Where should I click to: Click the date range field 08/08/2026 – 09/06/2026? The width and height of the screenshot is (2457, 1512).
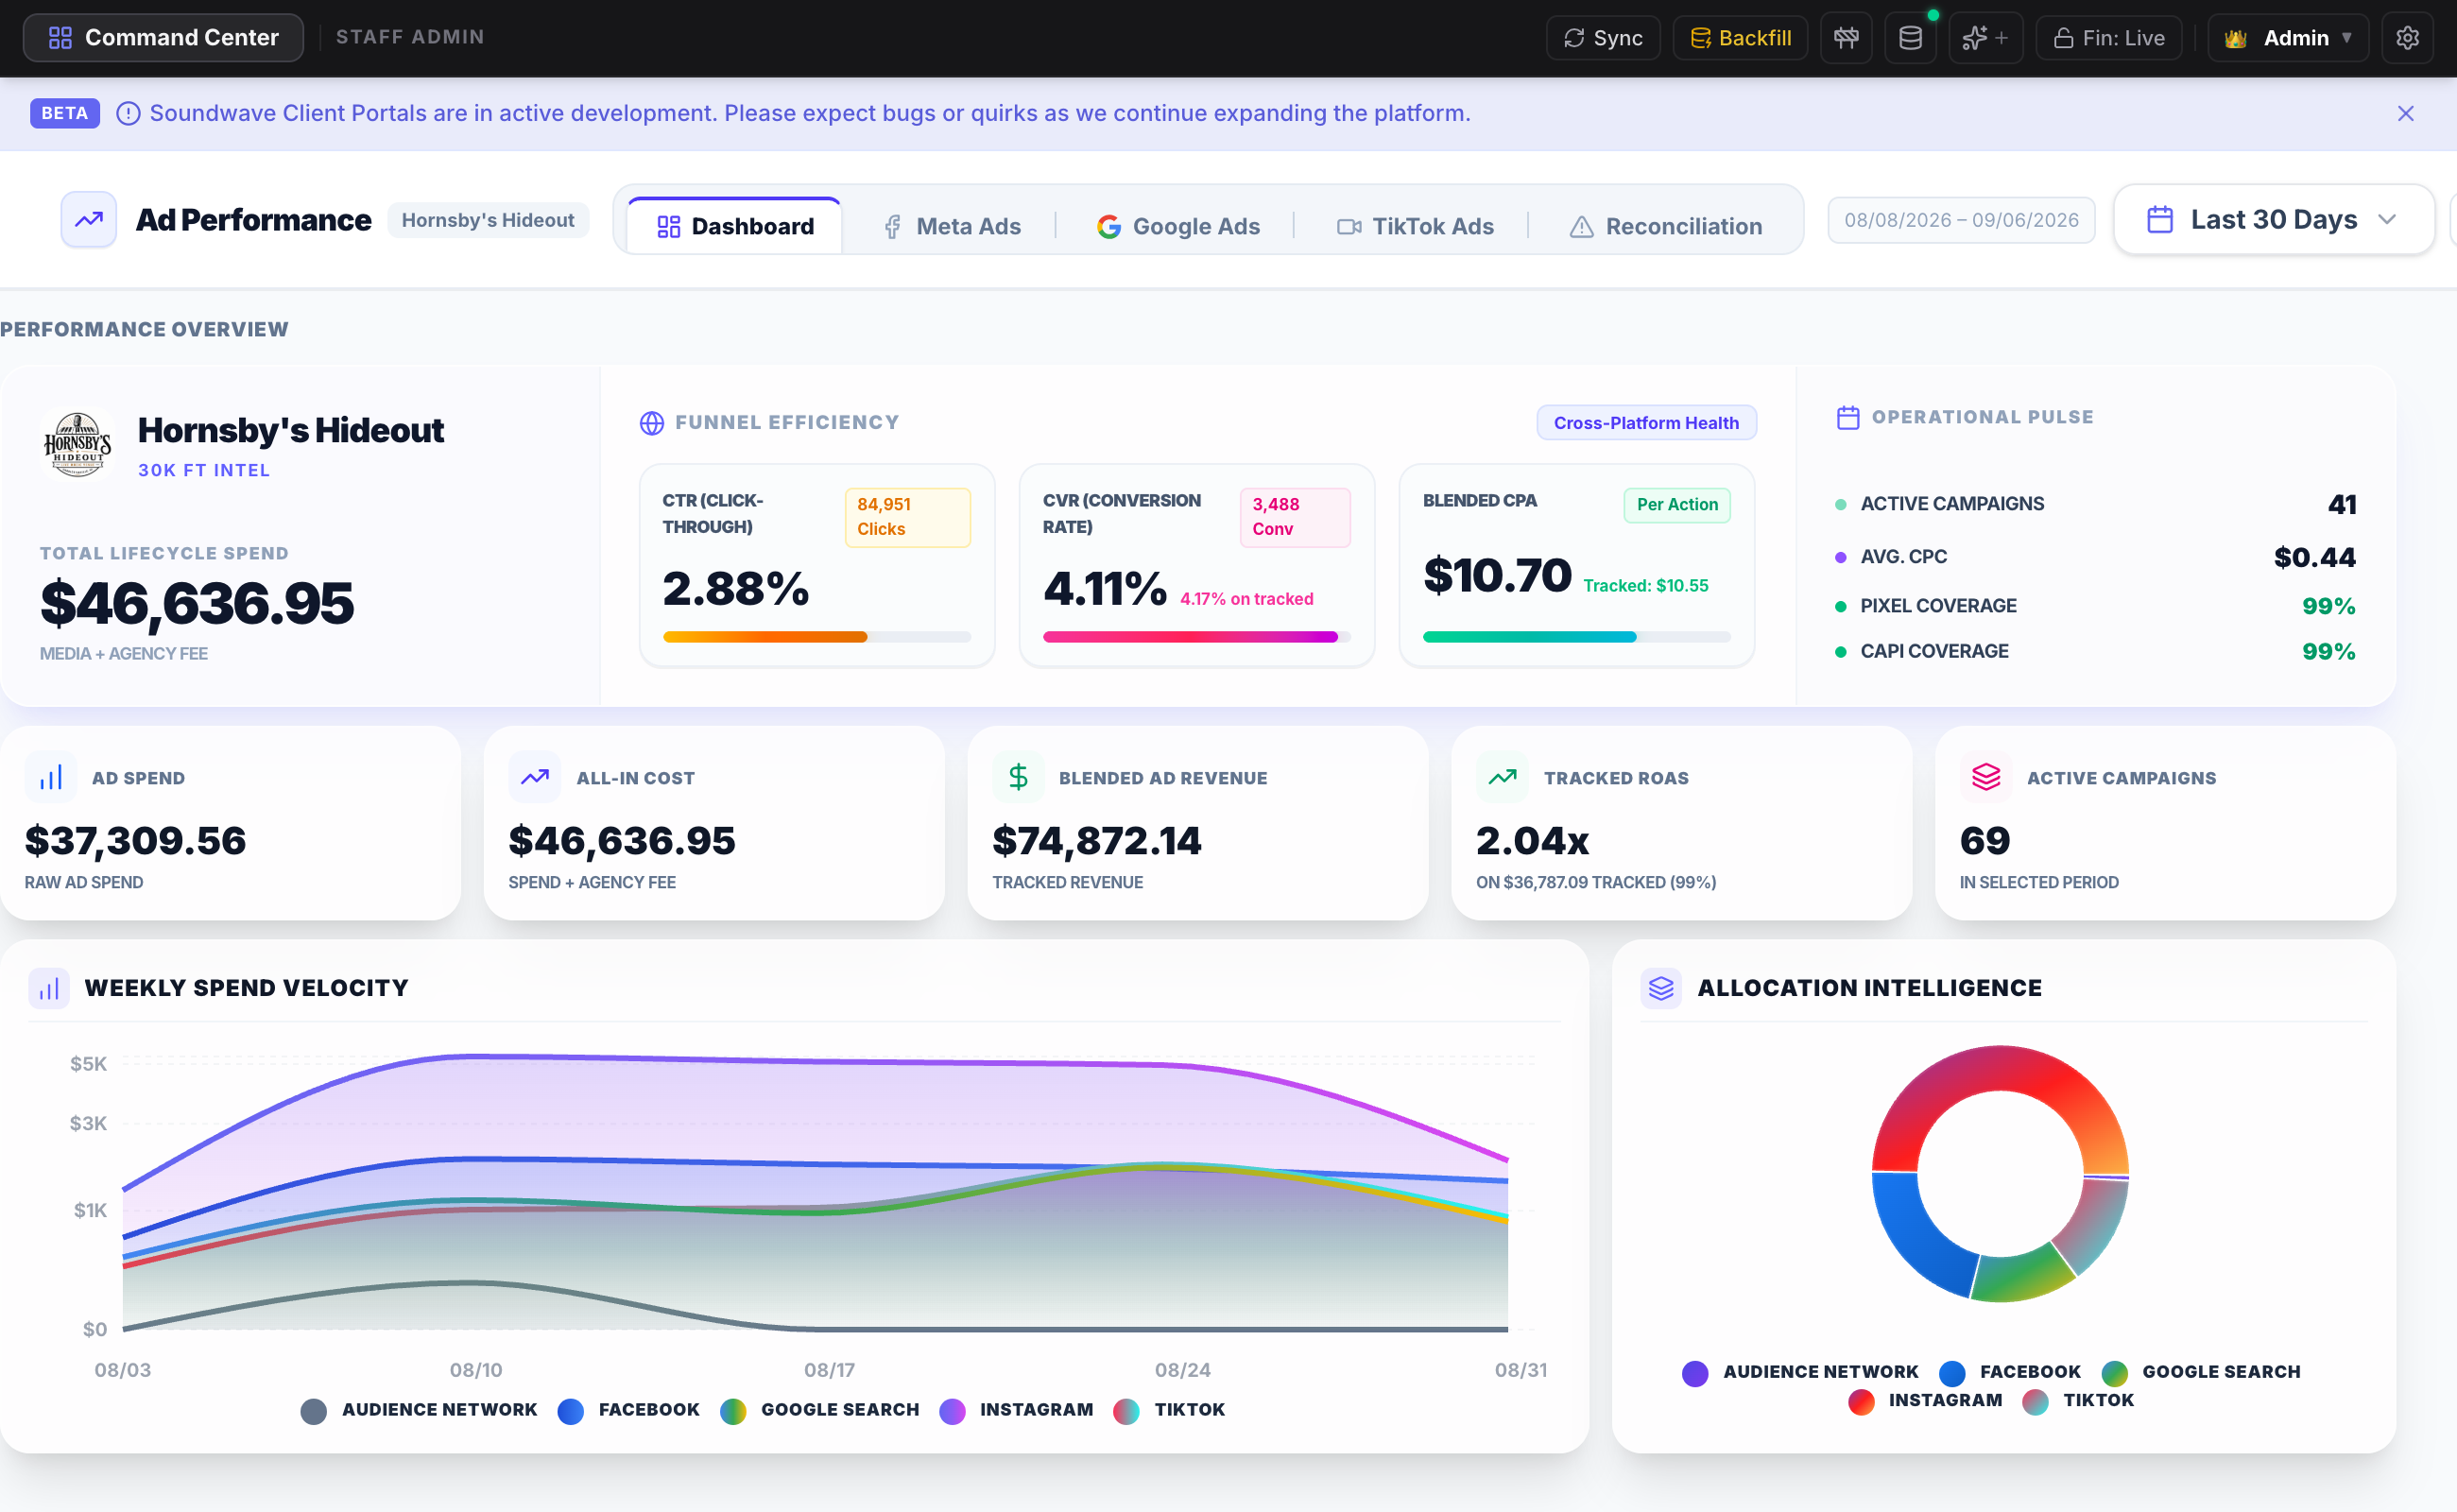[x=1961, y=220]
